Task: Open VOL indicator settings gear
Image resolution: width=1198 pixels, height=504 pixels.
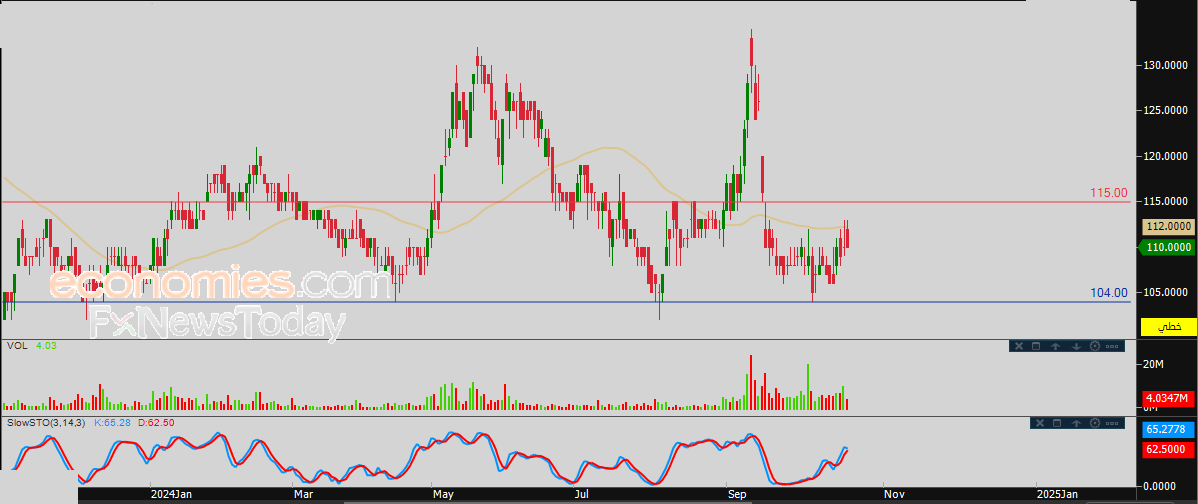Action: [x=1095, y=346]
